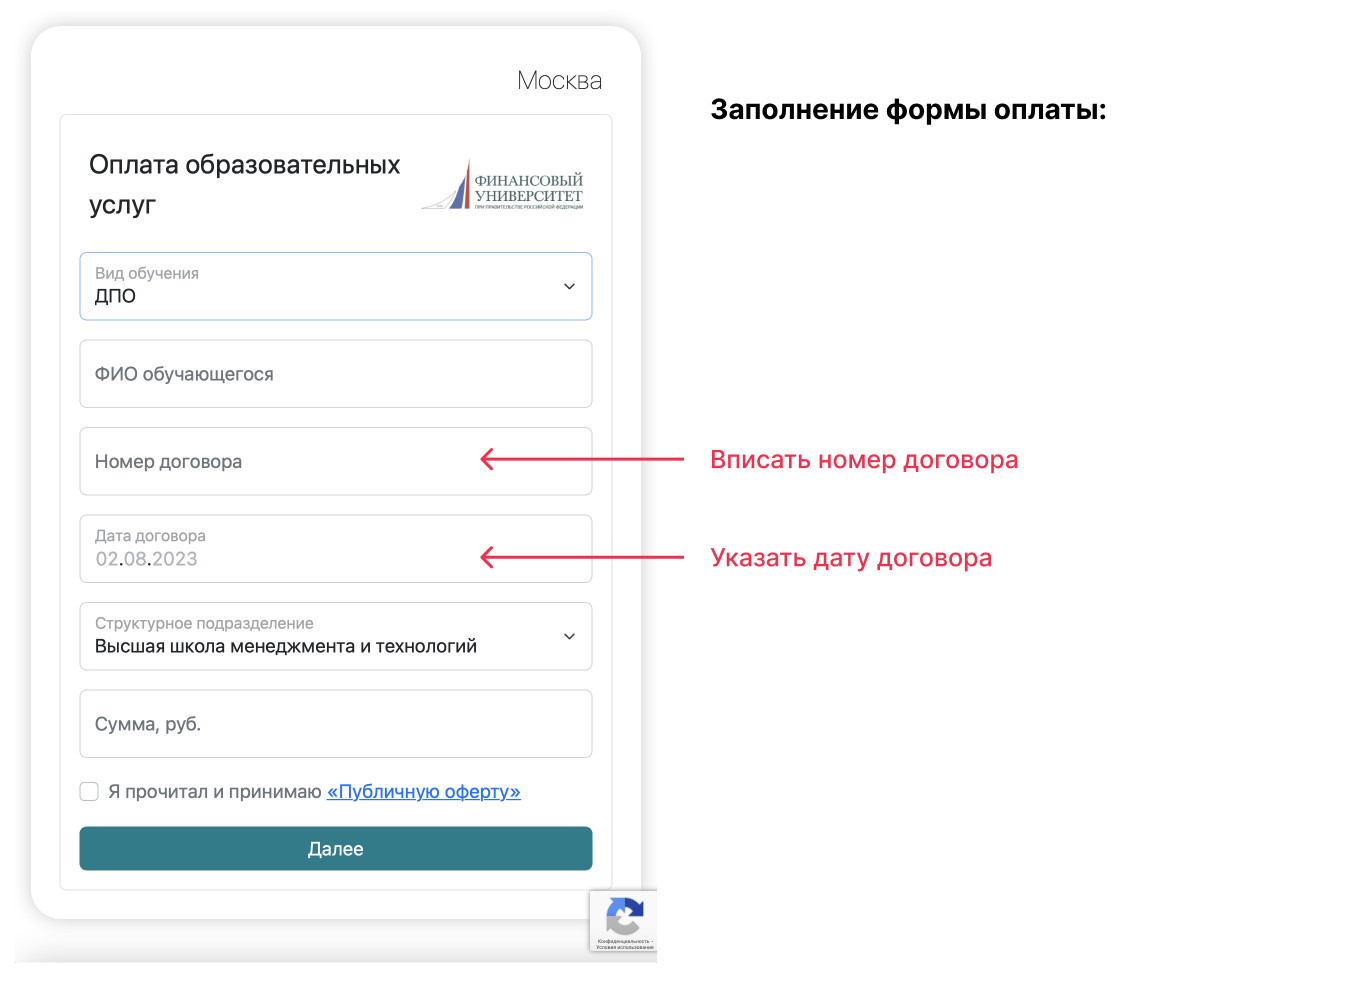Expand the Структурное подразделение dropdown
Viewport: 1368px width, 996px height.
tap(336, 636)
